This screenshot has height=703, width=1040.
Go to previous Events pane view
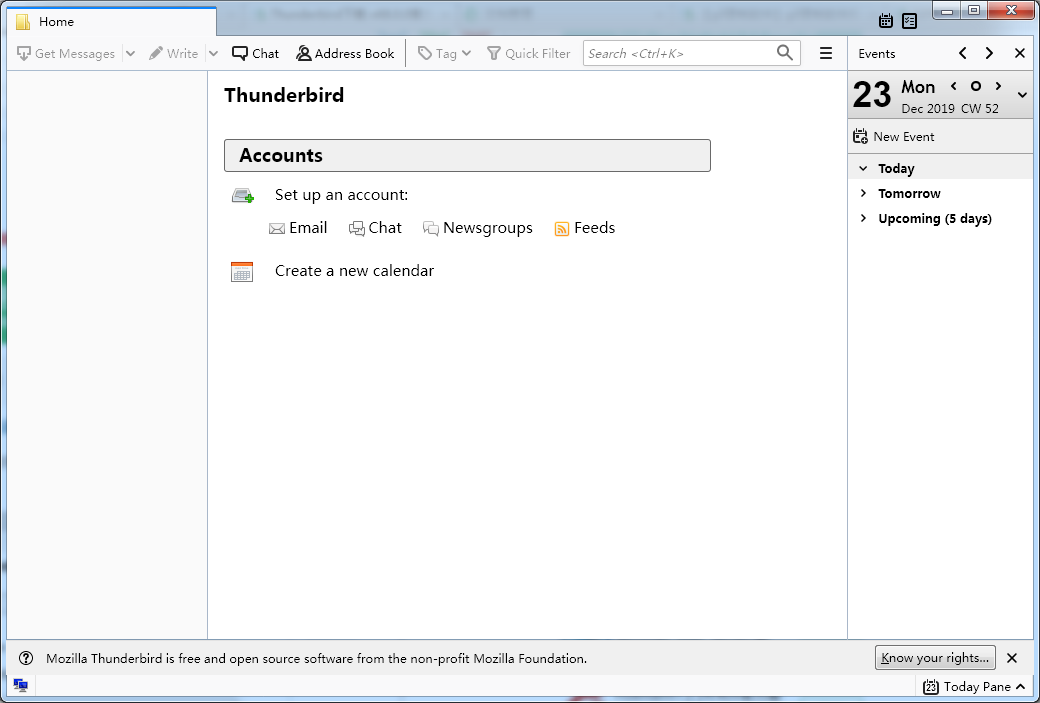pos(962,54)
